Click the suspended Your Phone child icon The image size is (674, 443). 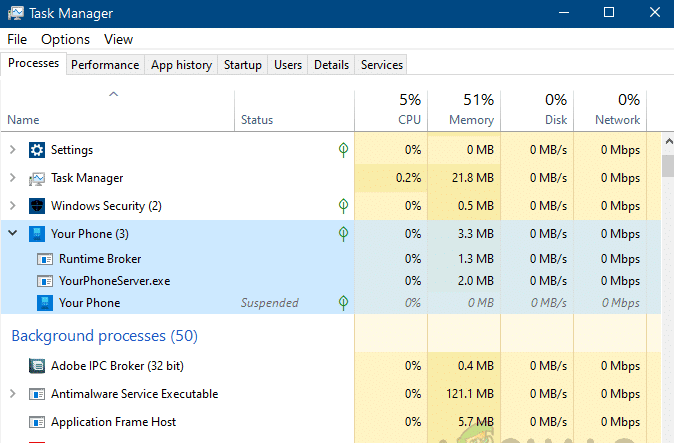coord(45,303)
